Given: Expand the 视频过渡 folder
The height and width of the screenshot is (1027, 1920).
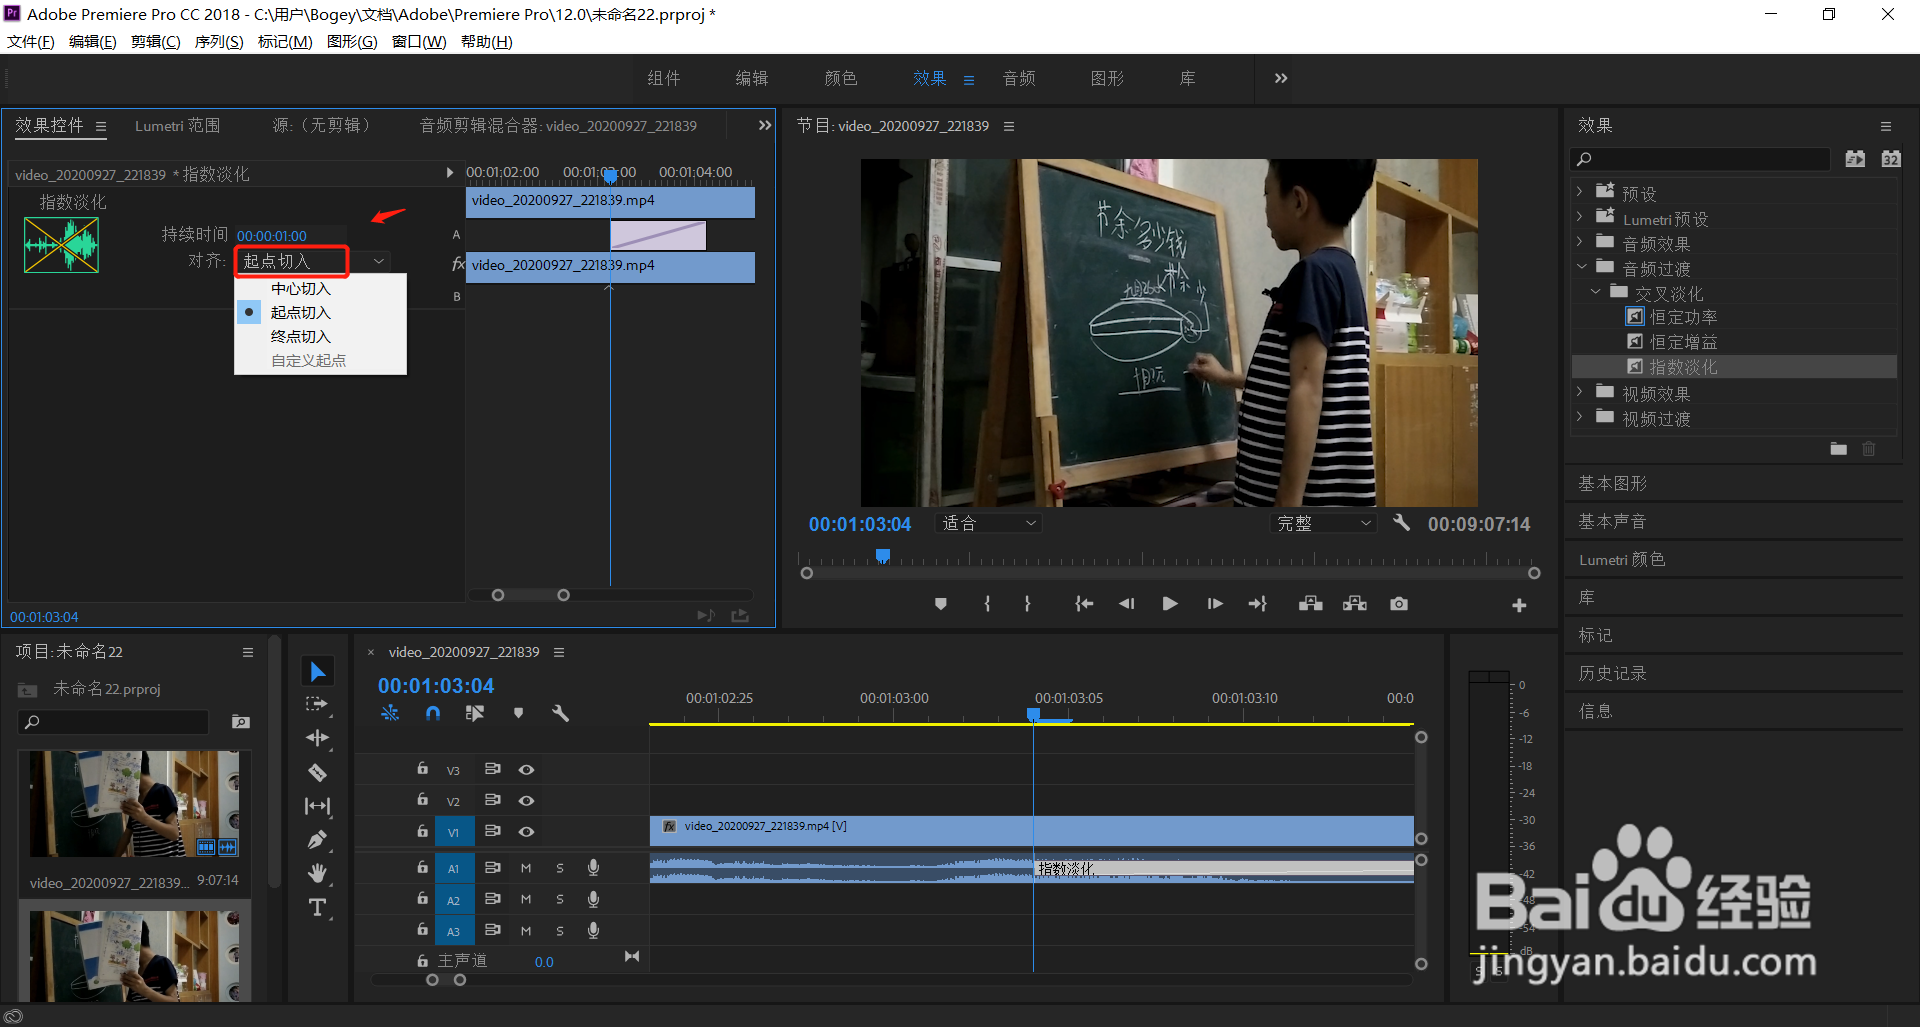Looking at the screenshot, I should tap(1580, 418).
